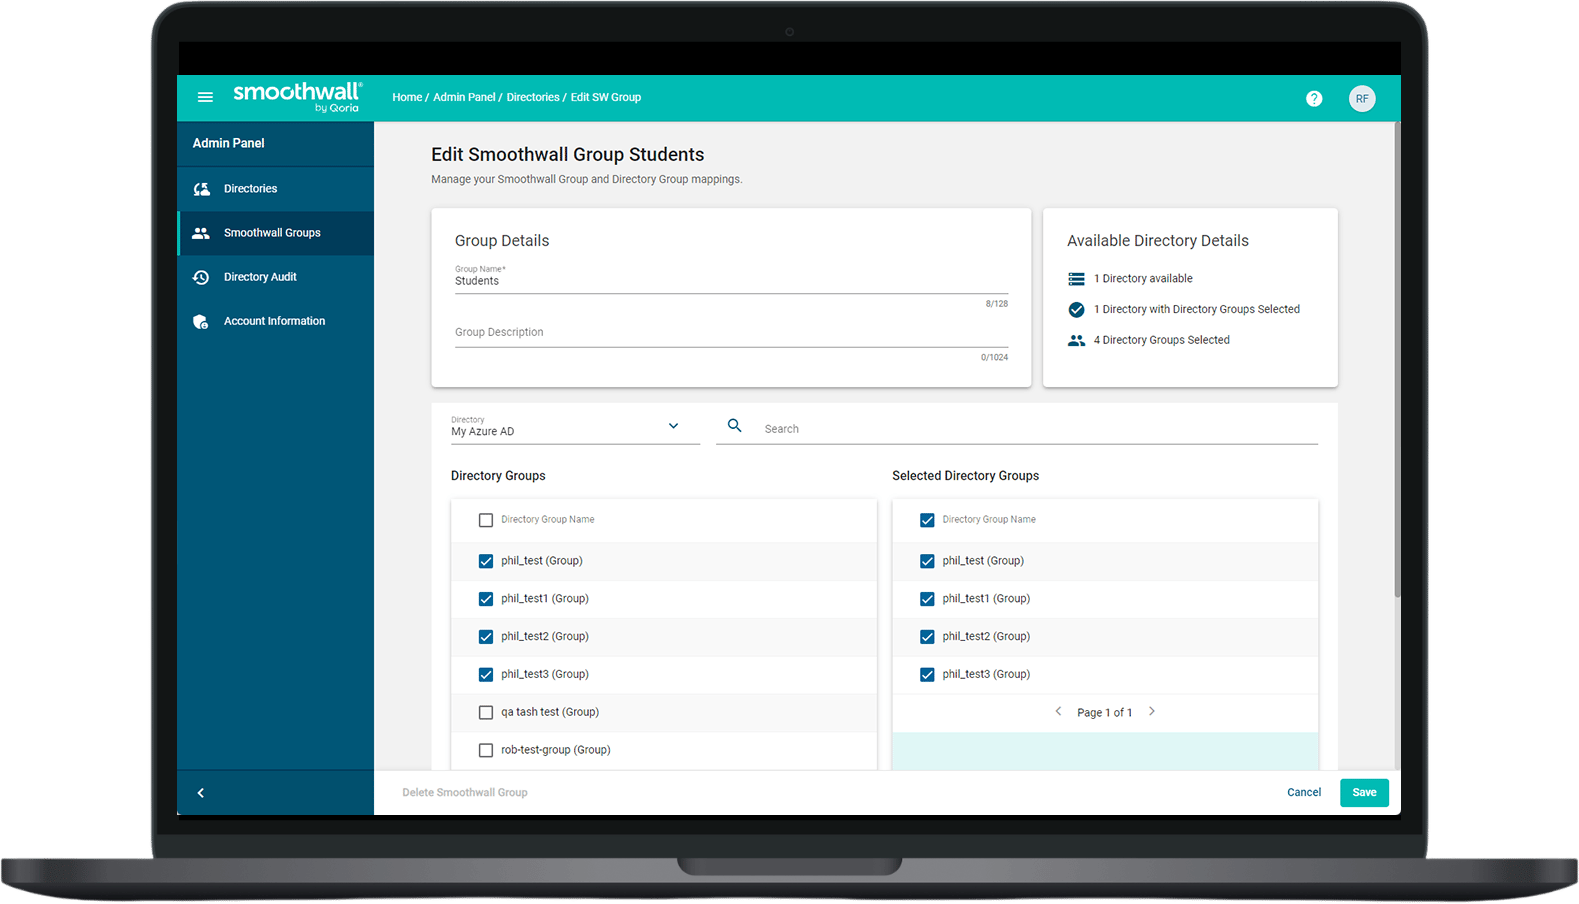
Task: Click the 'Selected Directory Groups' heading
Action: coord(966,476)
